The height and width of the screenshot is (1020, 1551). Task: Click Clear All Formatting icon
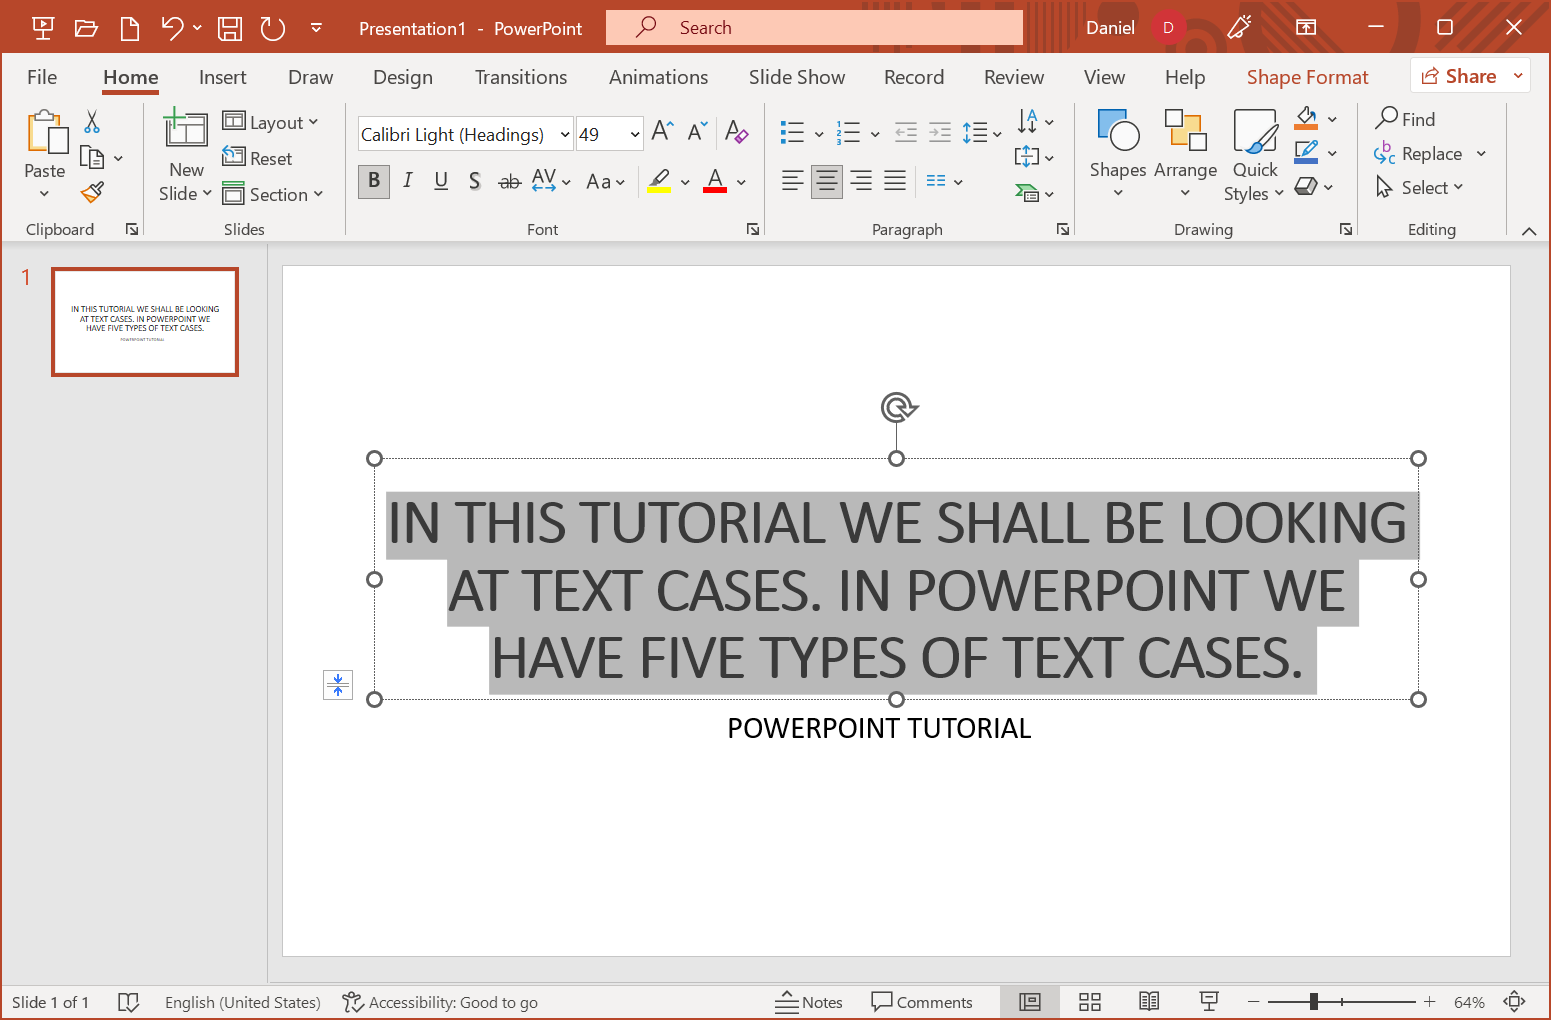point(736,132)
